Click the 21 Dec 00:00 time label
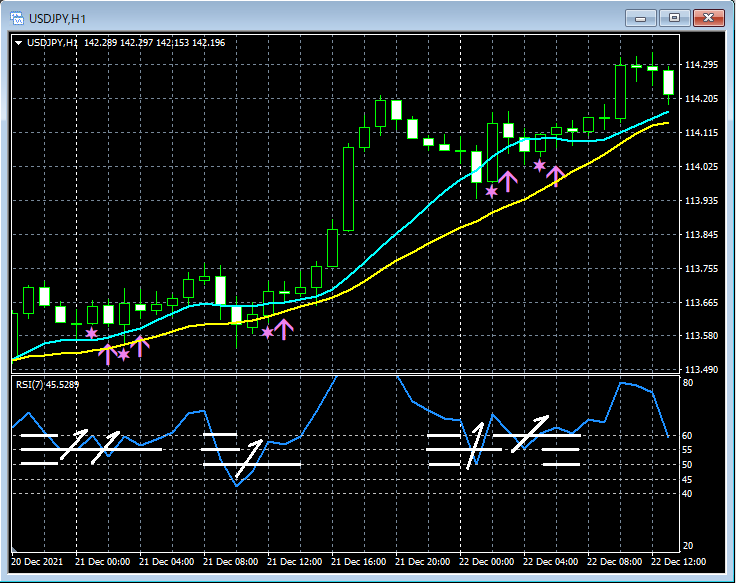The height and width of the screenshot is (583, 737). tap(102, 562)
